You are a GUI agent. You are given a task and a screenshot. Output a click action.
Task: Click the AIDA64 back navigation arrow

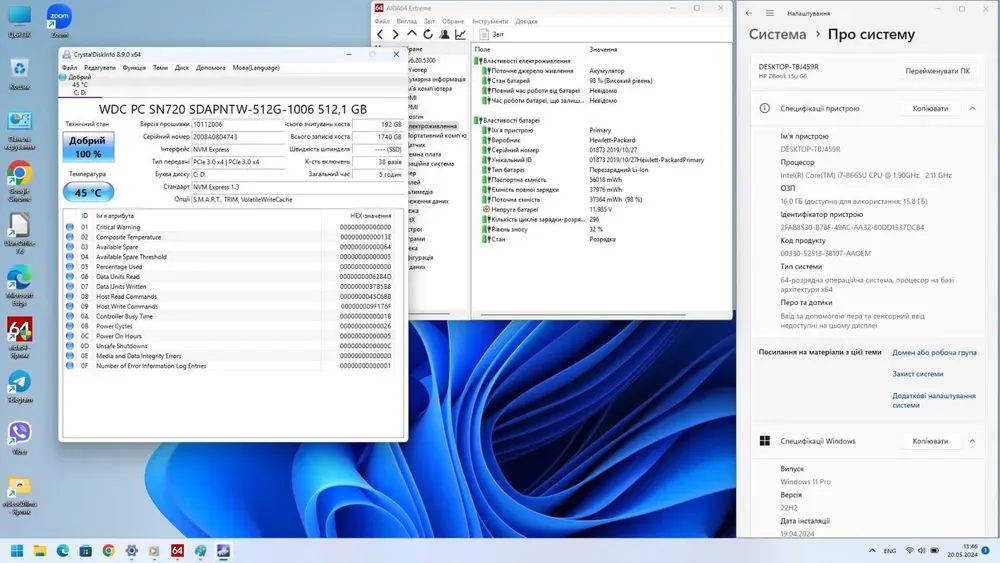pos(380,34)
